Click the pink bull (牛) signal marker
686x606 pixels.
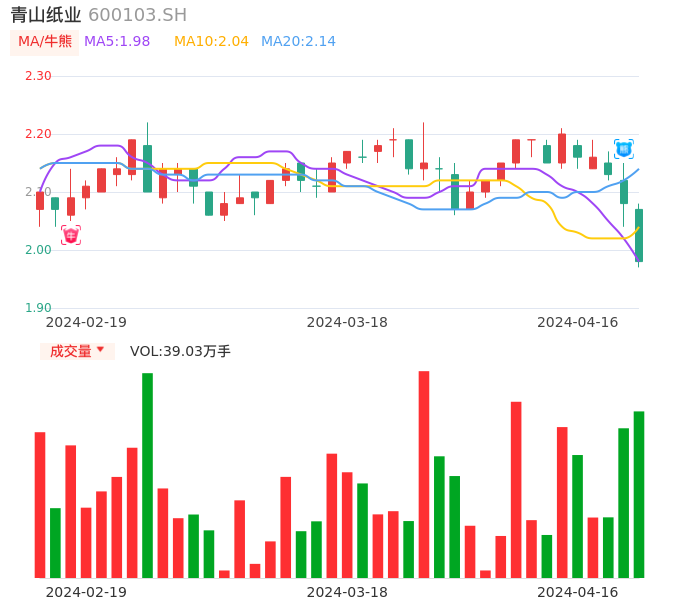coord(71,235)
